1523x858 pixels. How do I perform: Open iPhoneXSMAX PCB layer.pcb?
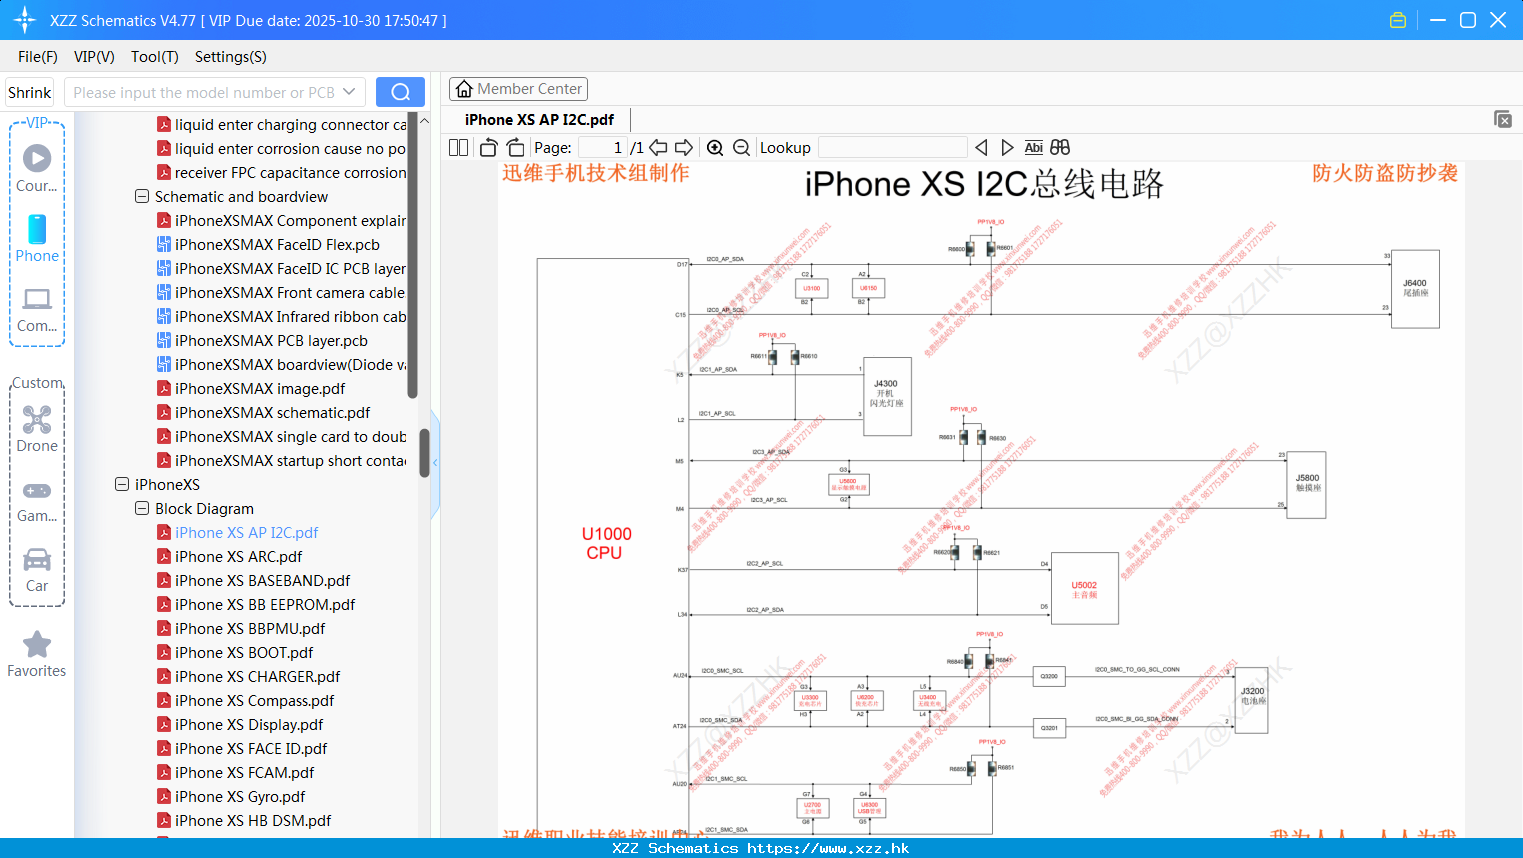(x=271, y=341)
